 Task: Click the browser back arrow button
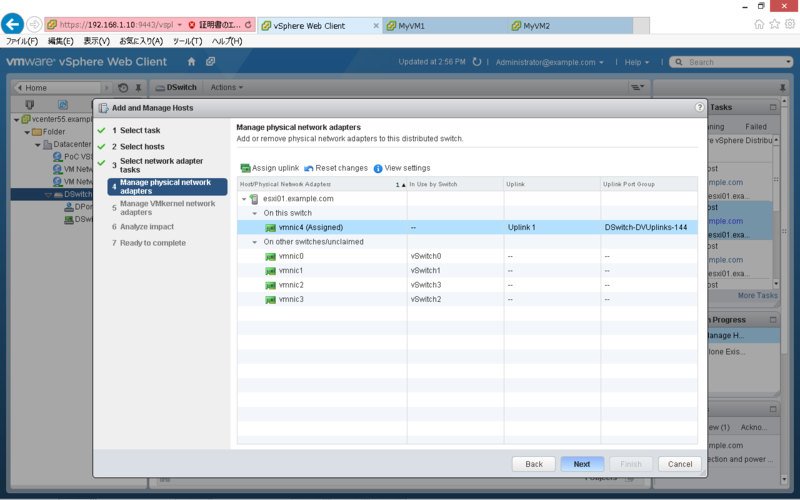click(13, 24)
